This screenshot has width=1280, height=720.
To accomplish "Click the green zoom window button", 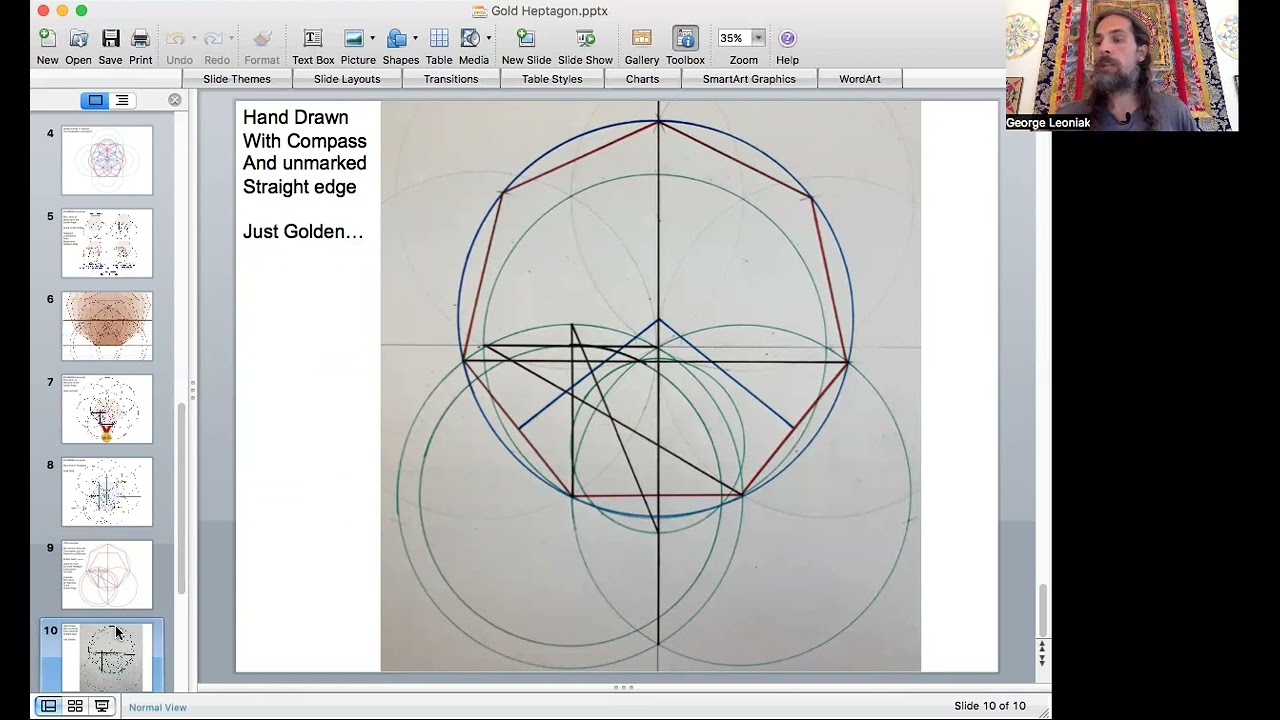I will tap(81, 11).
